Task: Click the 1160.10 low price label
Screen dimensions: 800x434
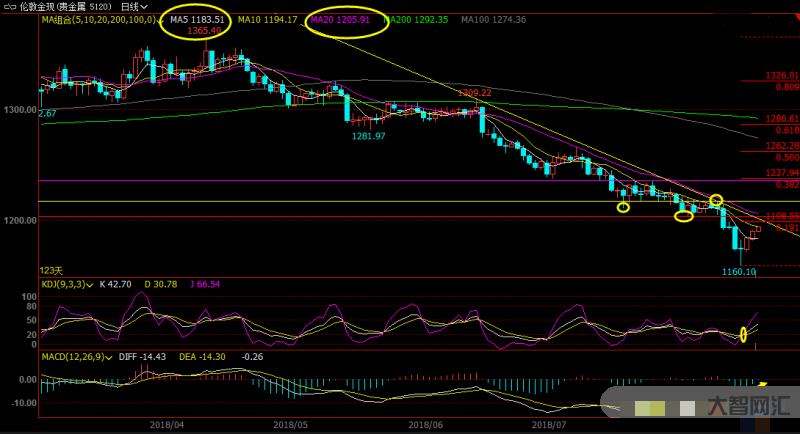Action: point(736,271)
